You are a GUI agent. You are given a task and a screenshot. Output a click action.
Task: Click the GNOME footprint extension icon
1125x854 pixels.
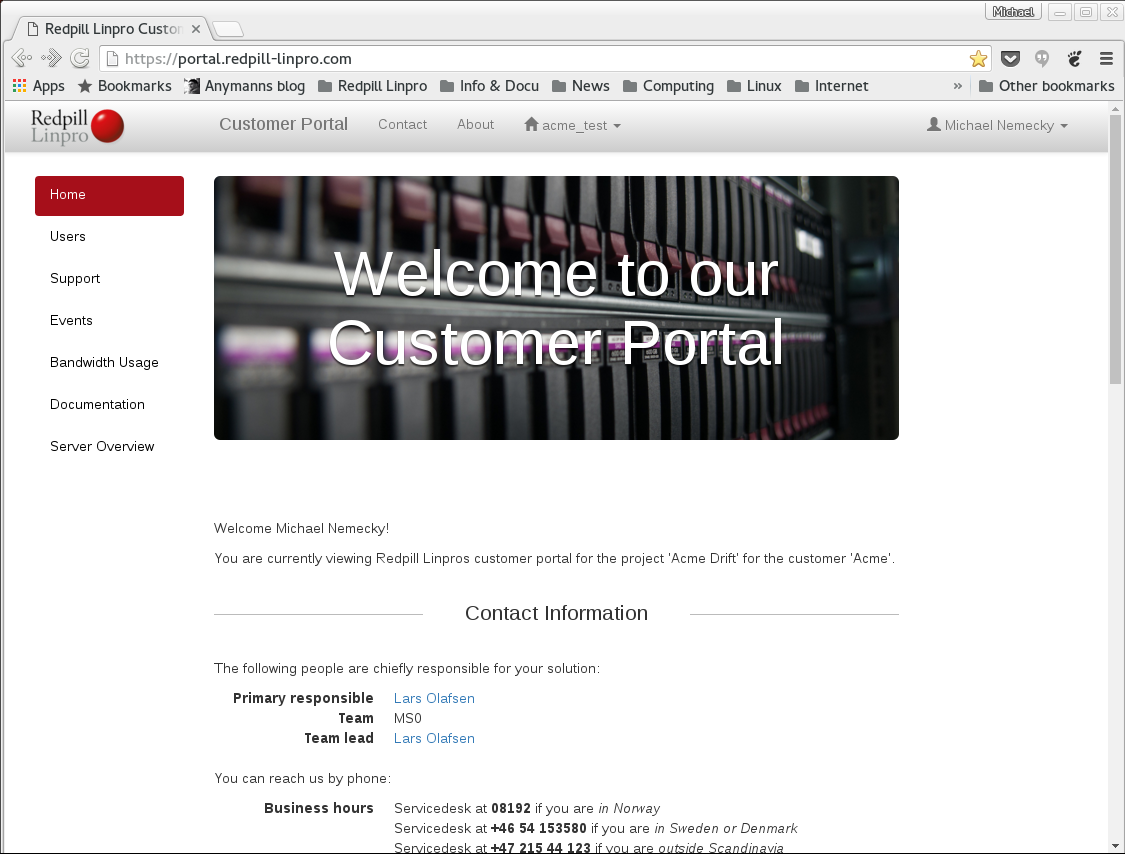[1073, 59]
